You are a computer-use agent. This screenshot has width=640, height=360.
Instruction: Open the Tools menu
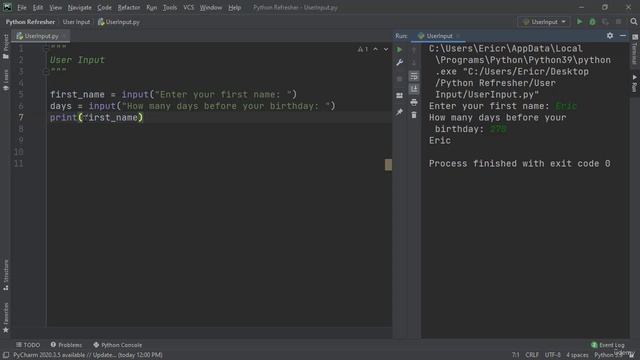coord(170,7)
